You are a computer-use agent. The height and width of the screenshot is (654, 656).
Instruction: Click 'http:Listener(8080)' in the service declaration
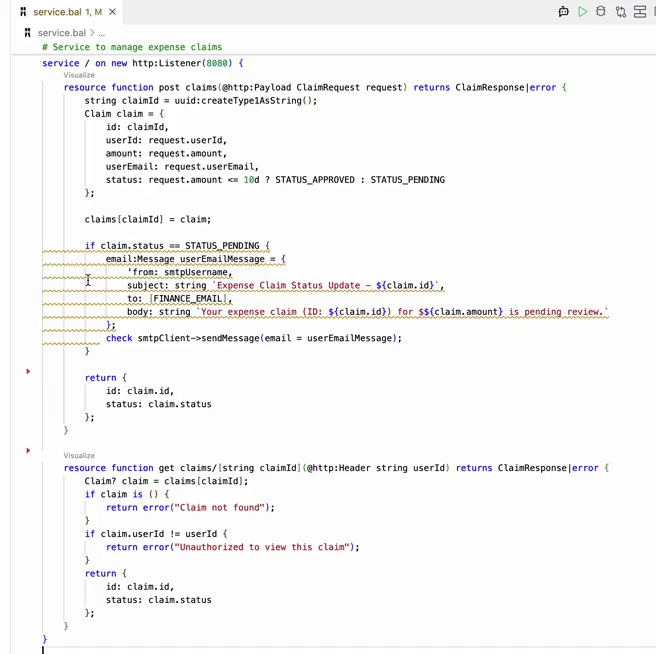pos(182,63)
